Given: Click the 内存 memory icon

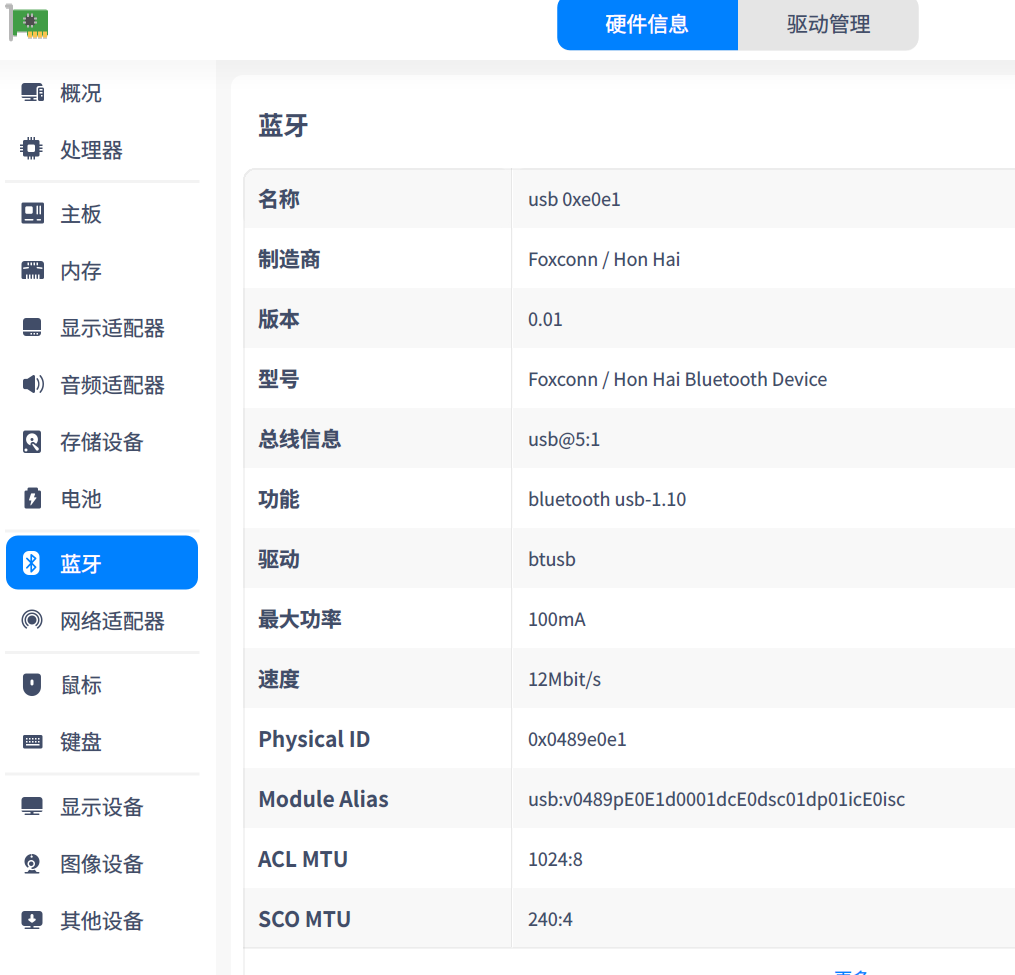Looking at the screenshot, I should click(32, 270).
